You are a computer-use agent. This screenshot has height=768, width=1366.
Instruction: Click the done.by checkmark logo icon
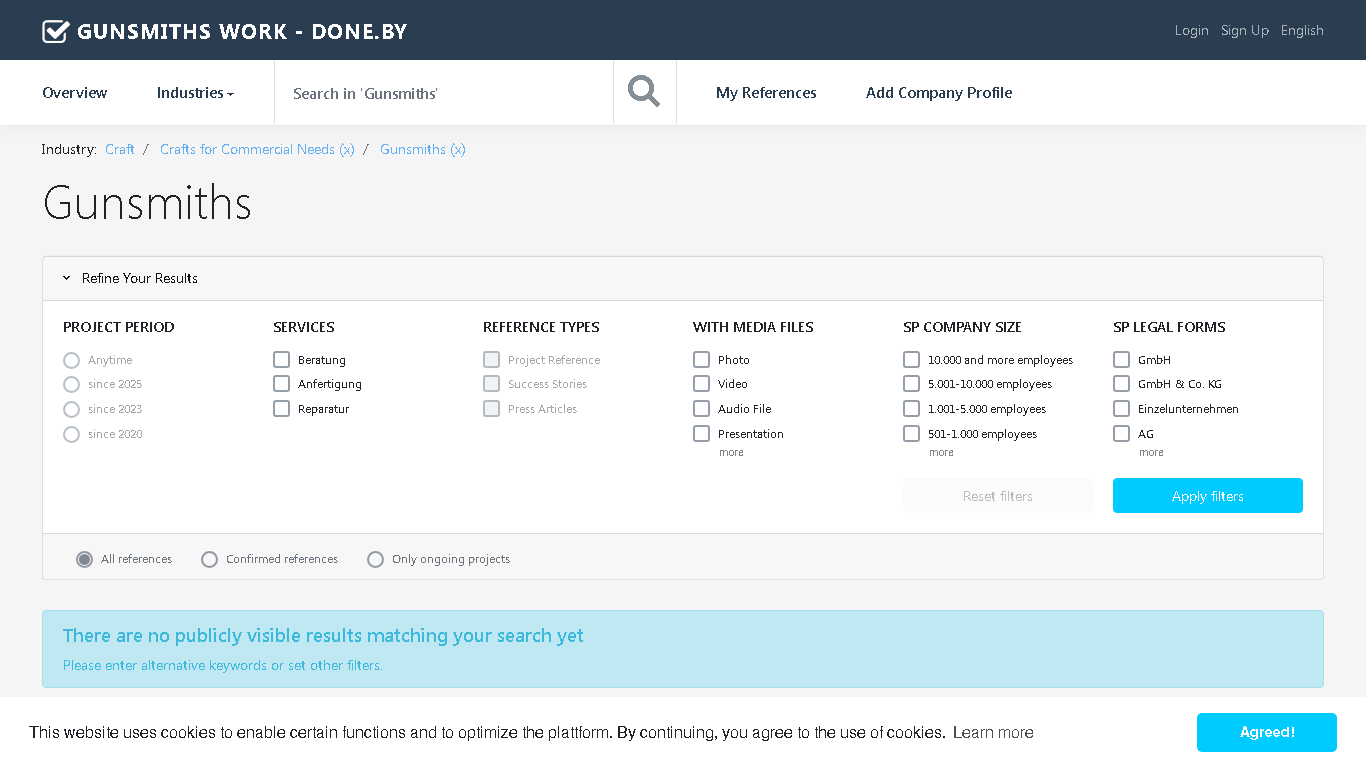coord(56,31)
